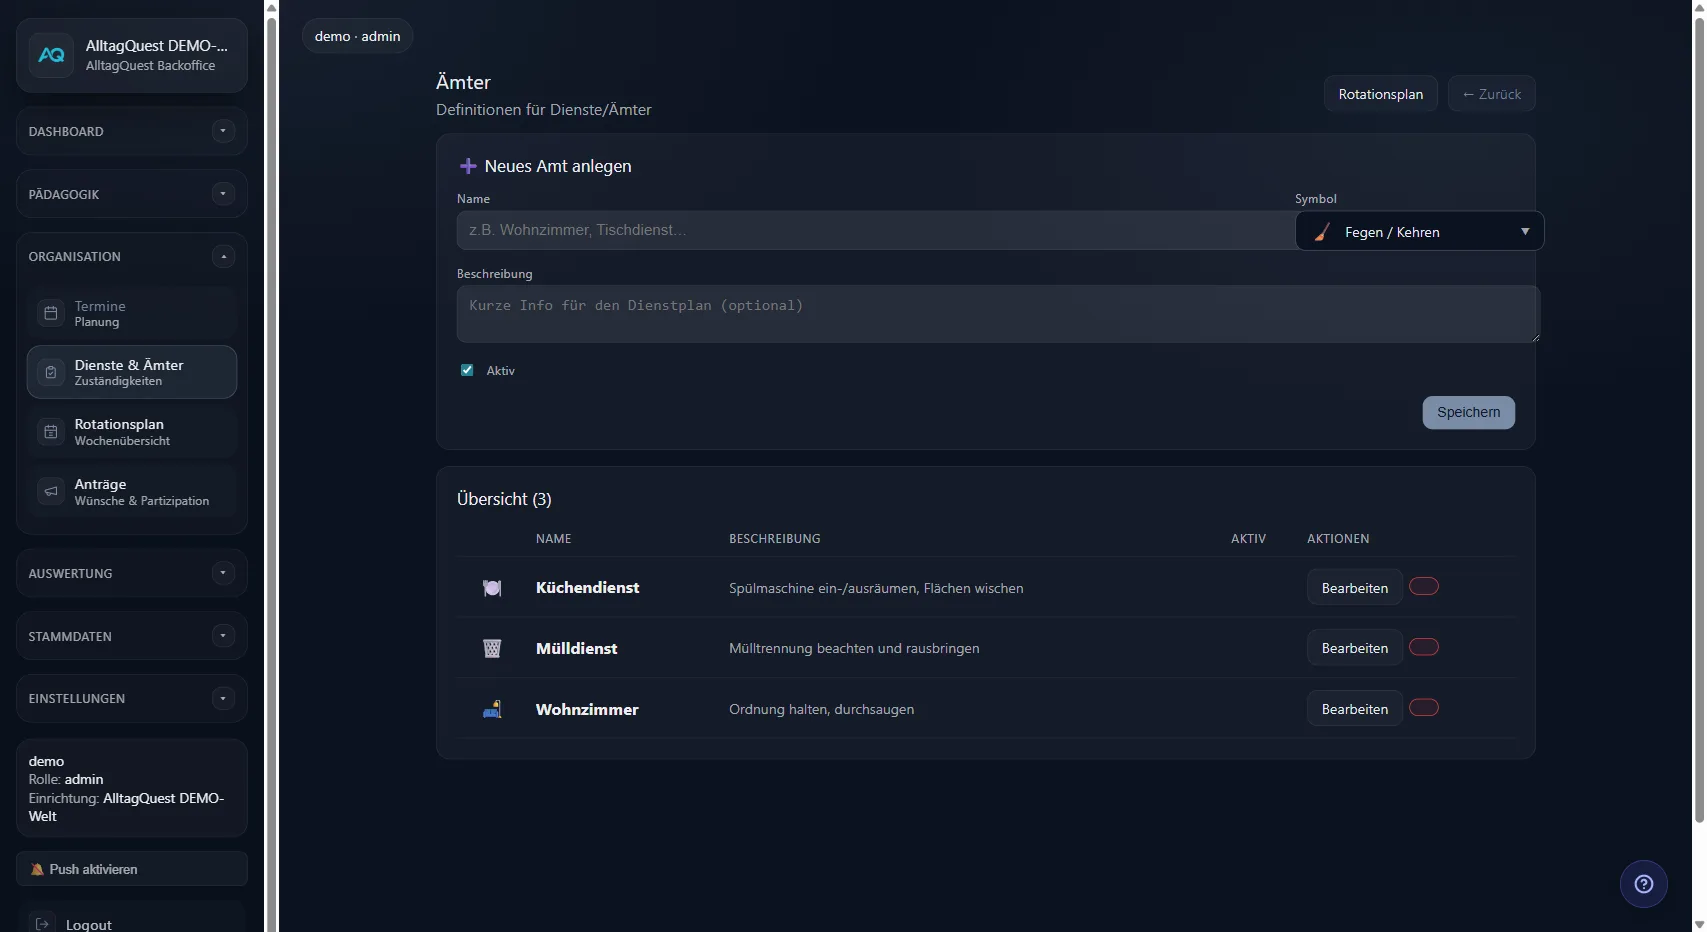Click the Termine calendar icon in sidebar
This screenshot has width=1707, height=932.
[51, 314]
